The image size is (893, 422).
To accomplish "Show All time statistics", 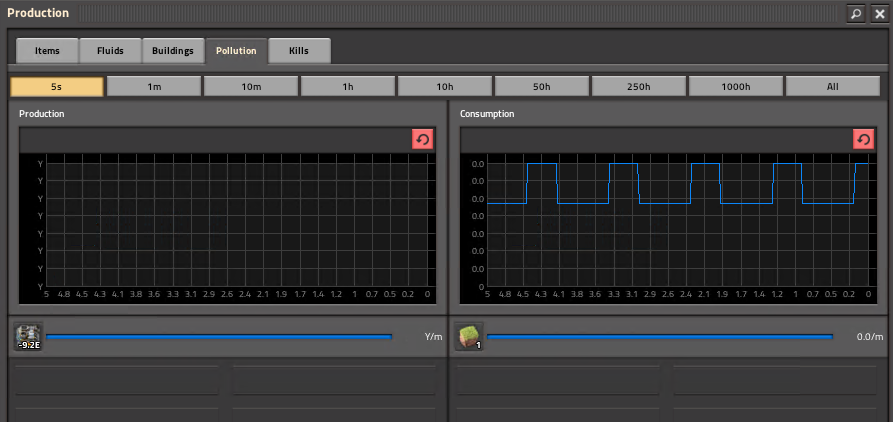I will [x=833, y=87].
